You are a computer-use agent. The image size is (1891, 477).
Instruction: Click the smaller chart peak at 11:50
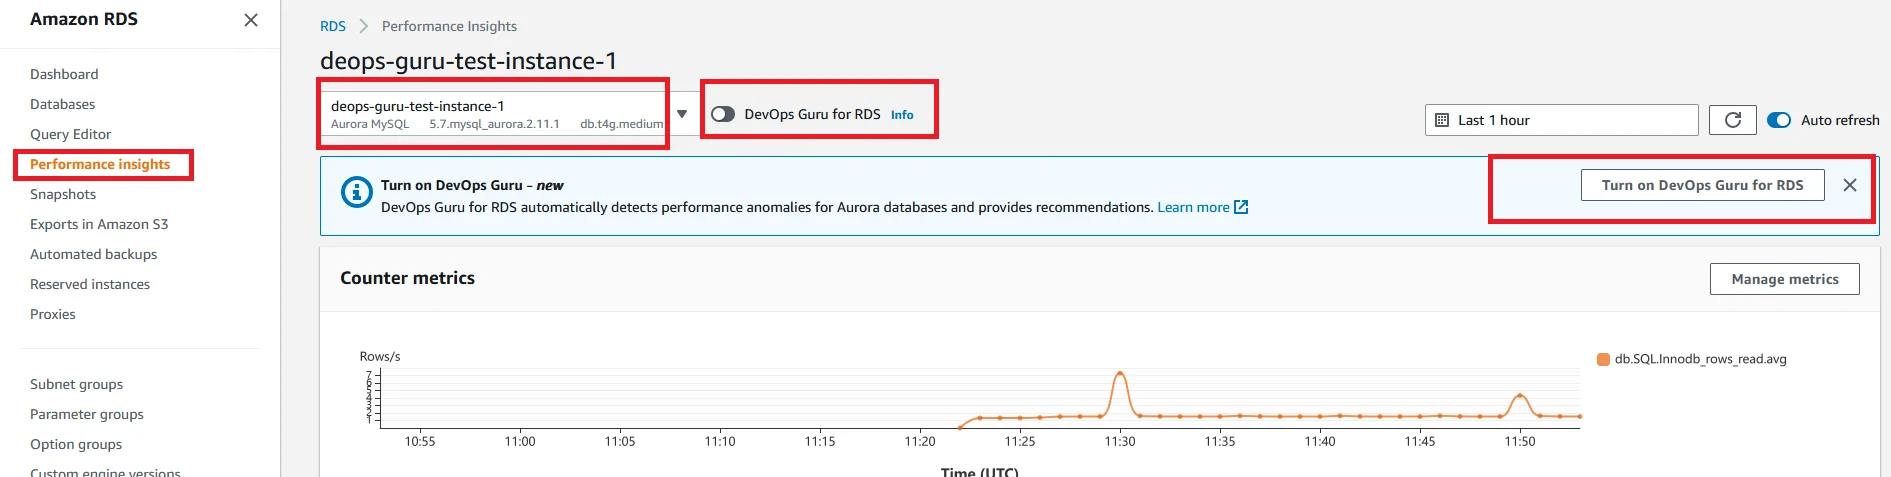pyautogui.click(x=1519, y=397)
